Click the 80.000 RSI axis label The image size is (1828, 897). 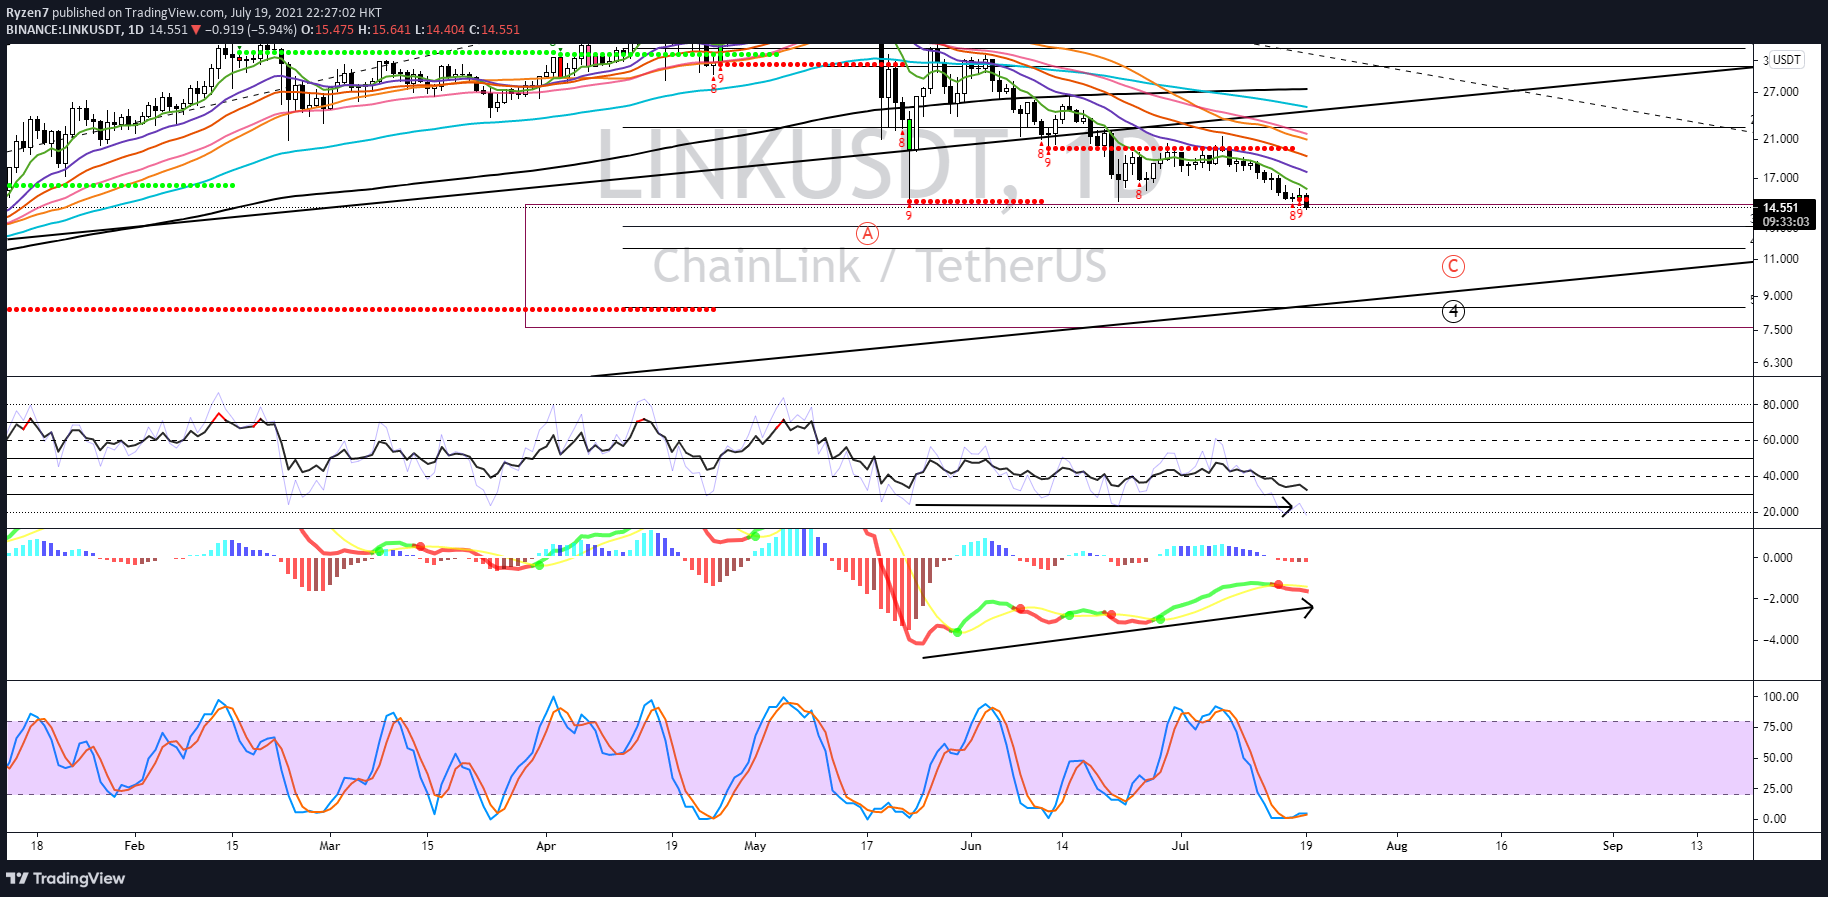coord(1781,405)
